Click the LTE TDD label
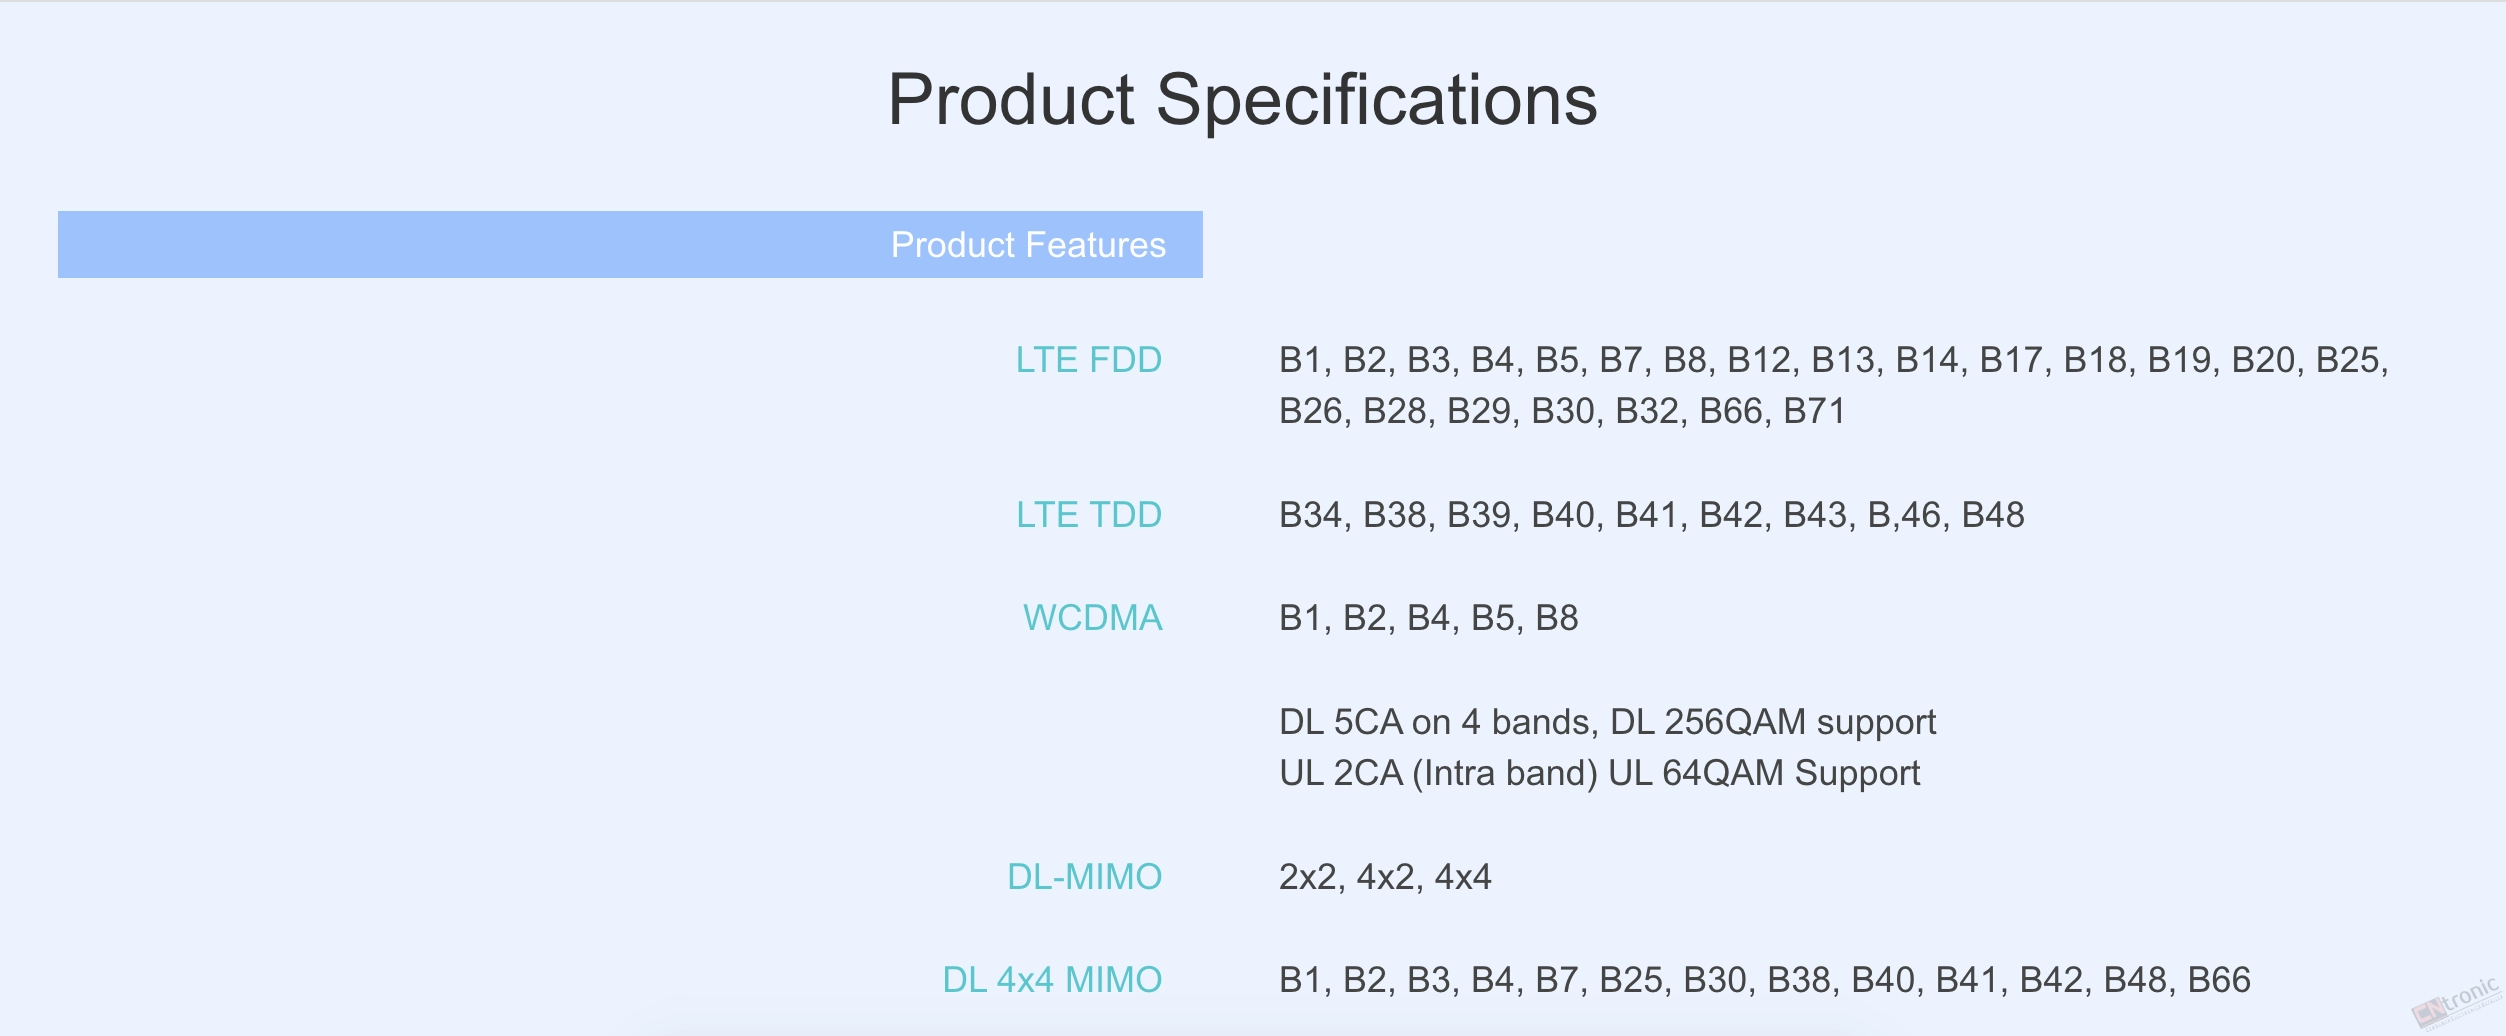2506x1036 pixels. pos(1088,515)
